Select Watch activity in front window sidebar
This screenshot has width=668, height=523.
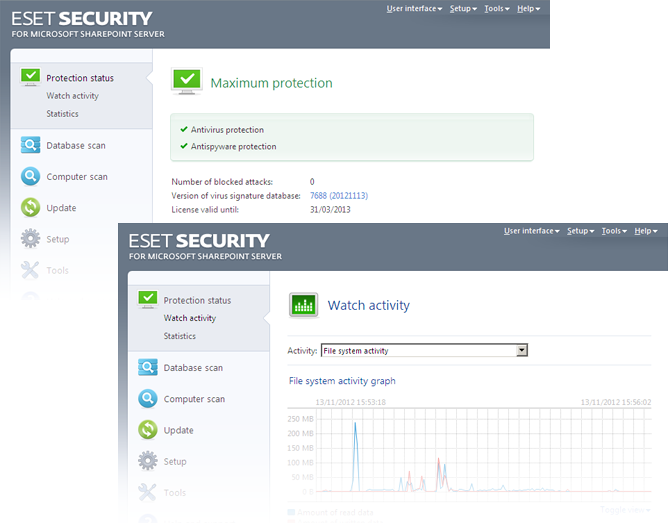(190, 318)
